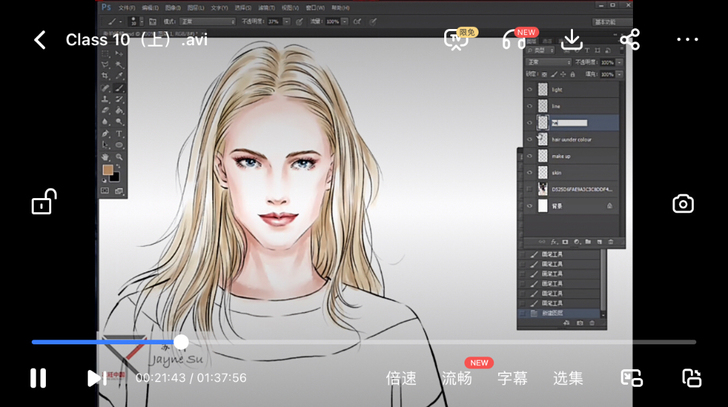Download the video with download icon
The image size is (728, 407).
(x=572, y=40)
